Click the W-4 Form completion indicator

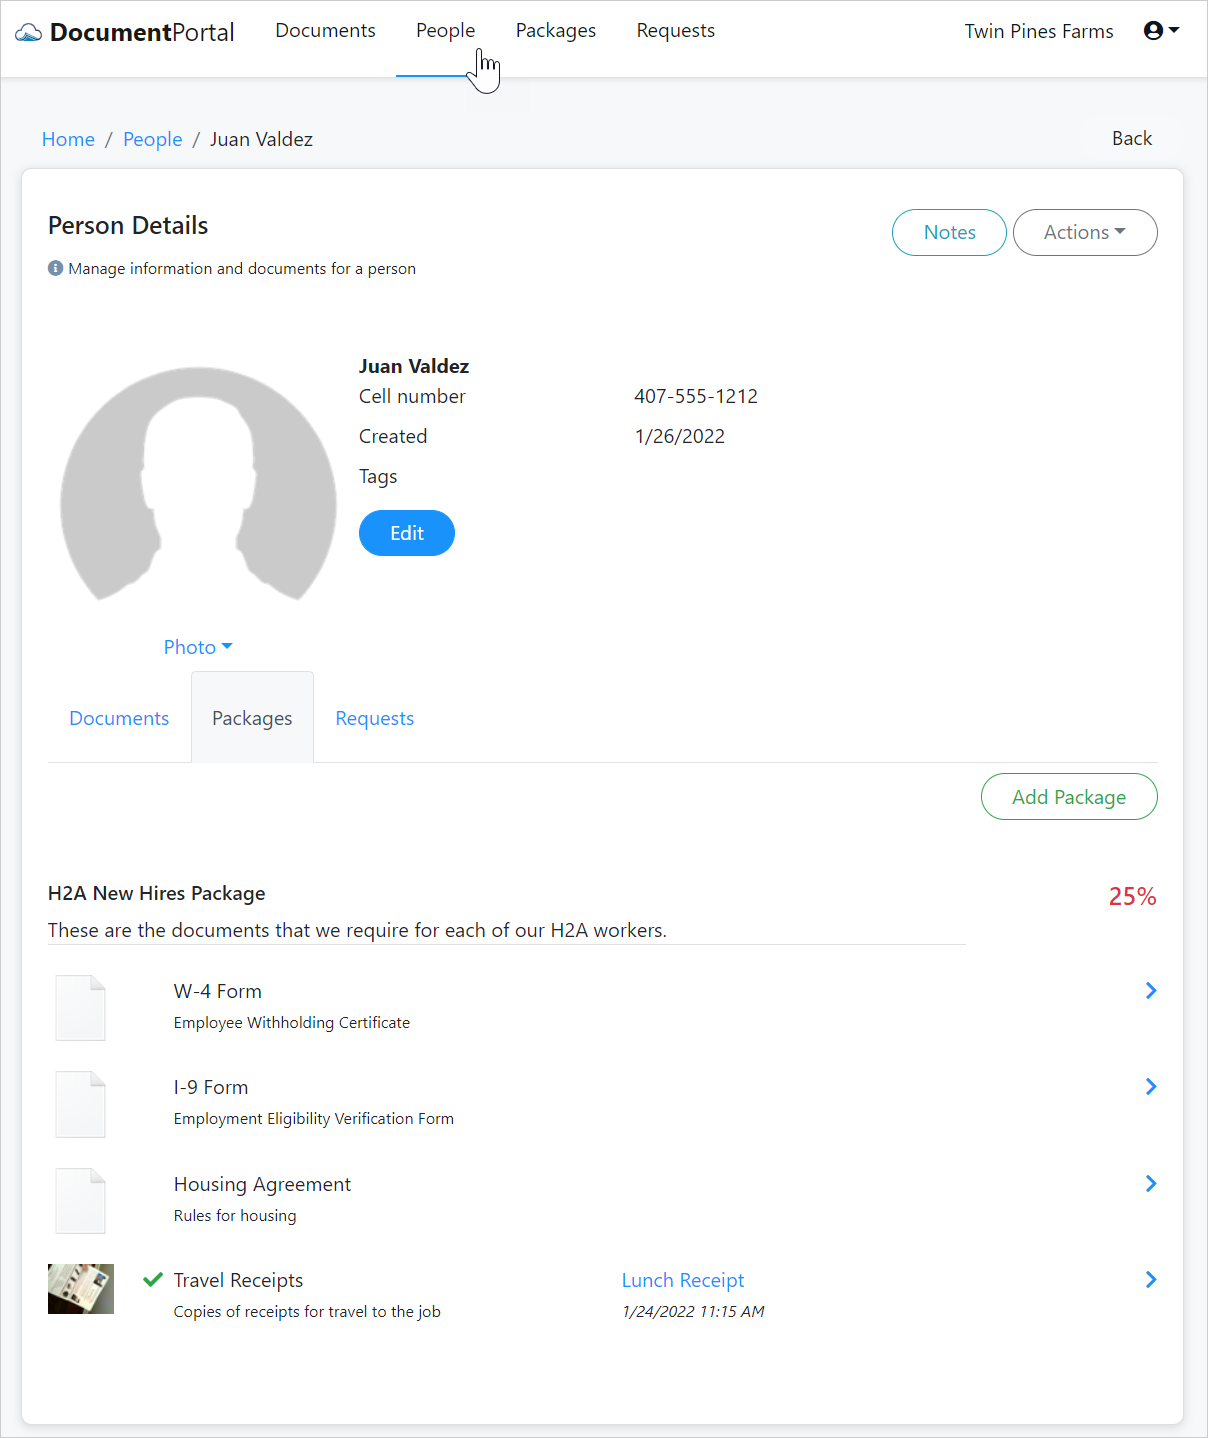(x=152, y=990)
